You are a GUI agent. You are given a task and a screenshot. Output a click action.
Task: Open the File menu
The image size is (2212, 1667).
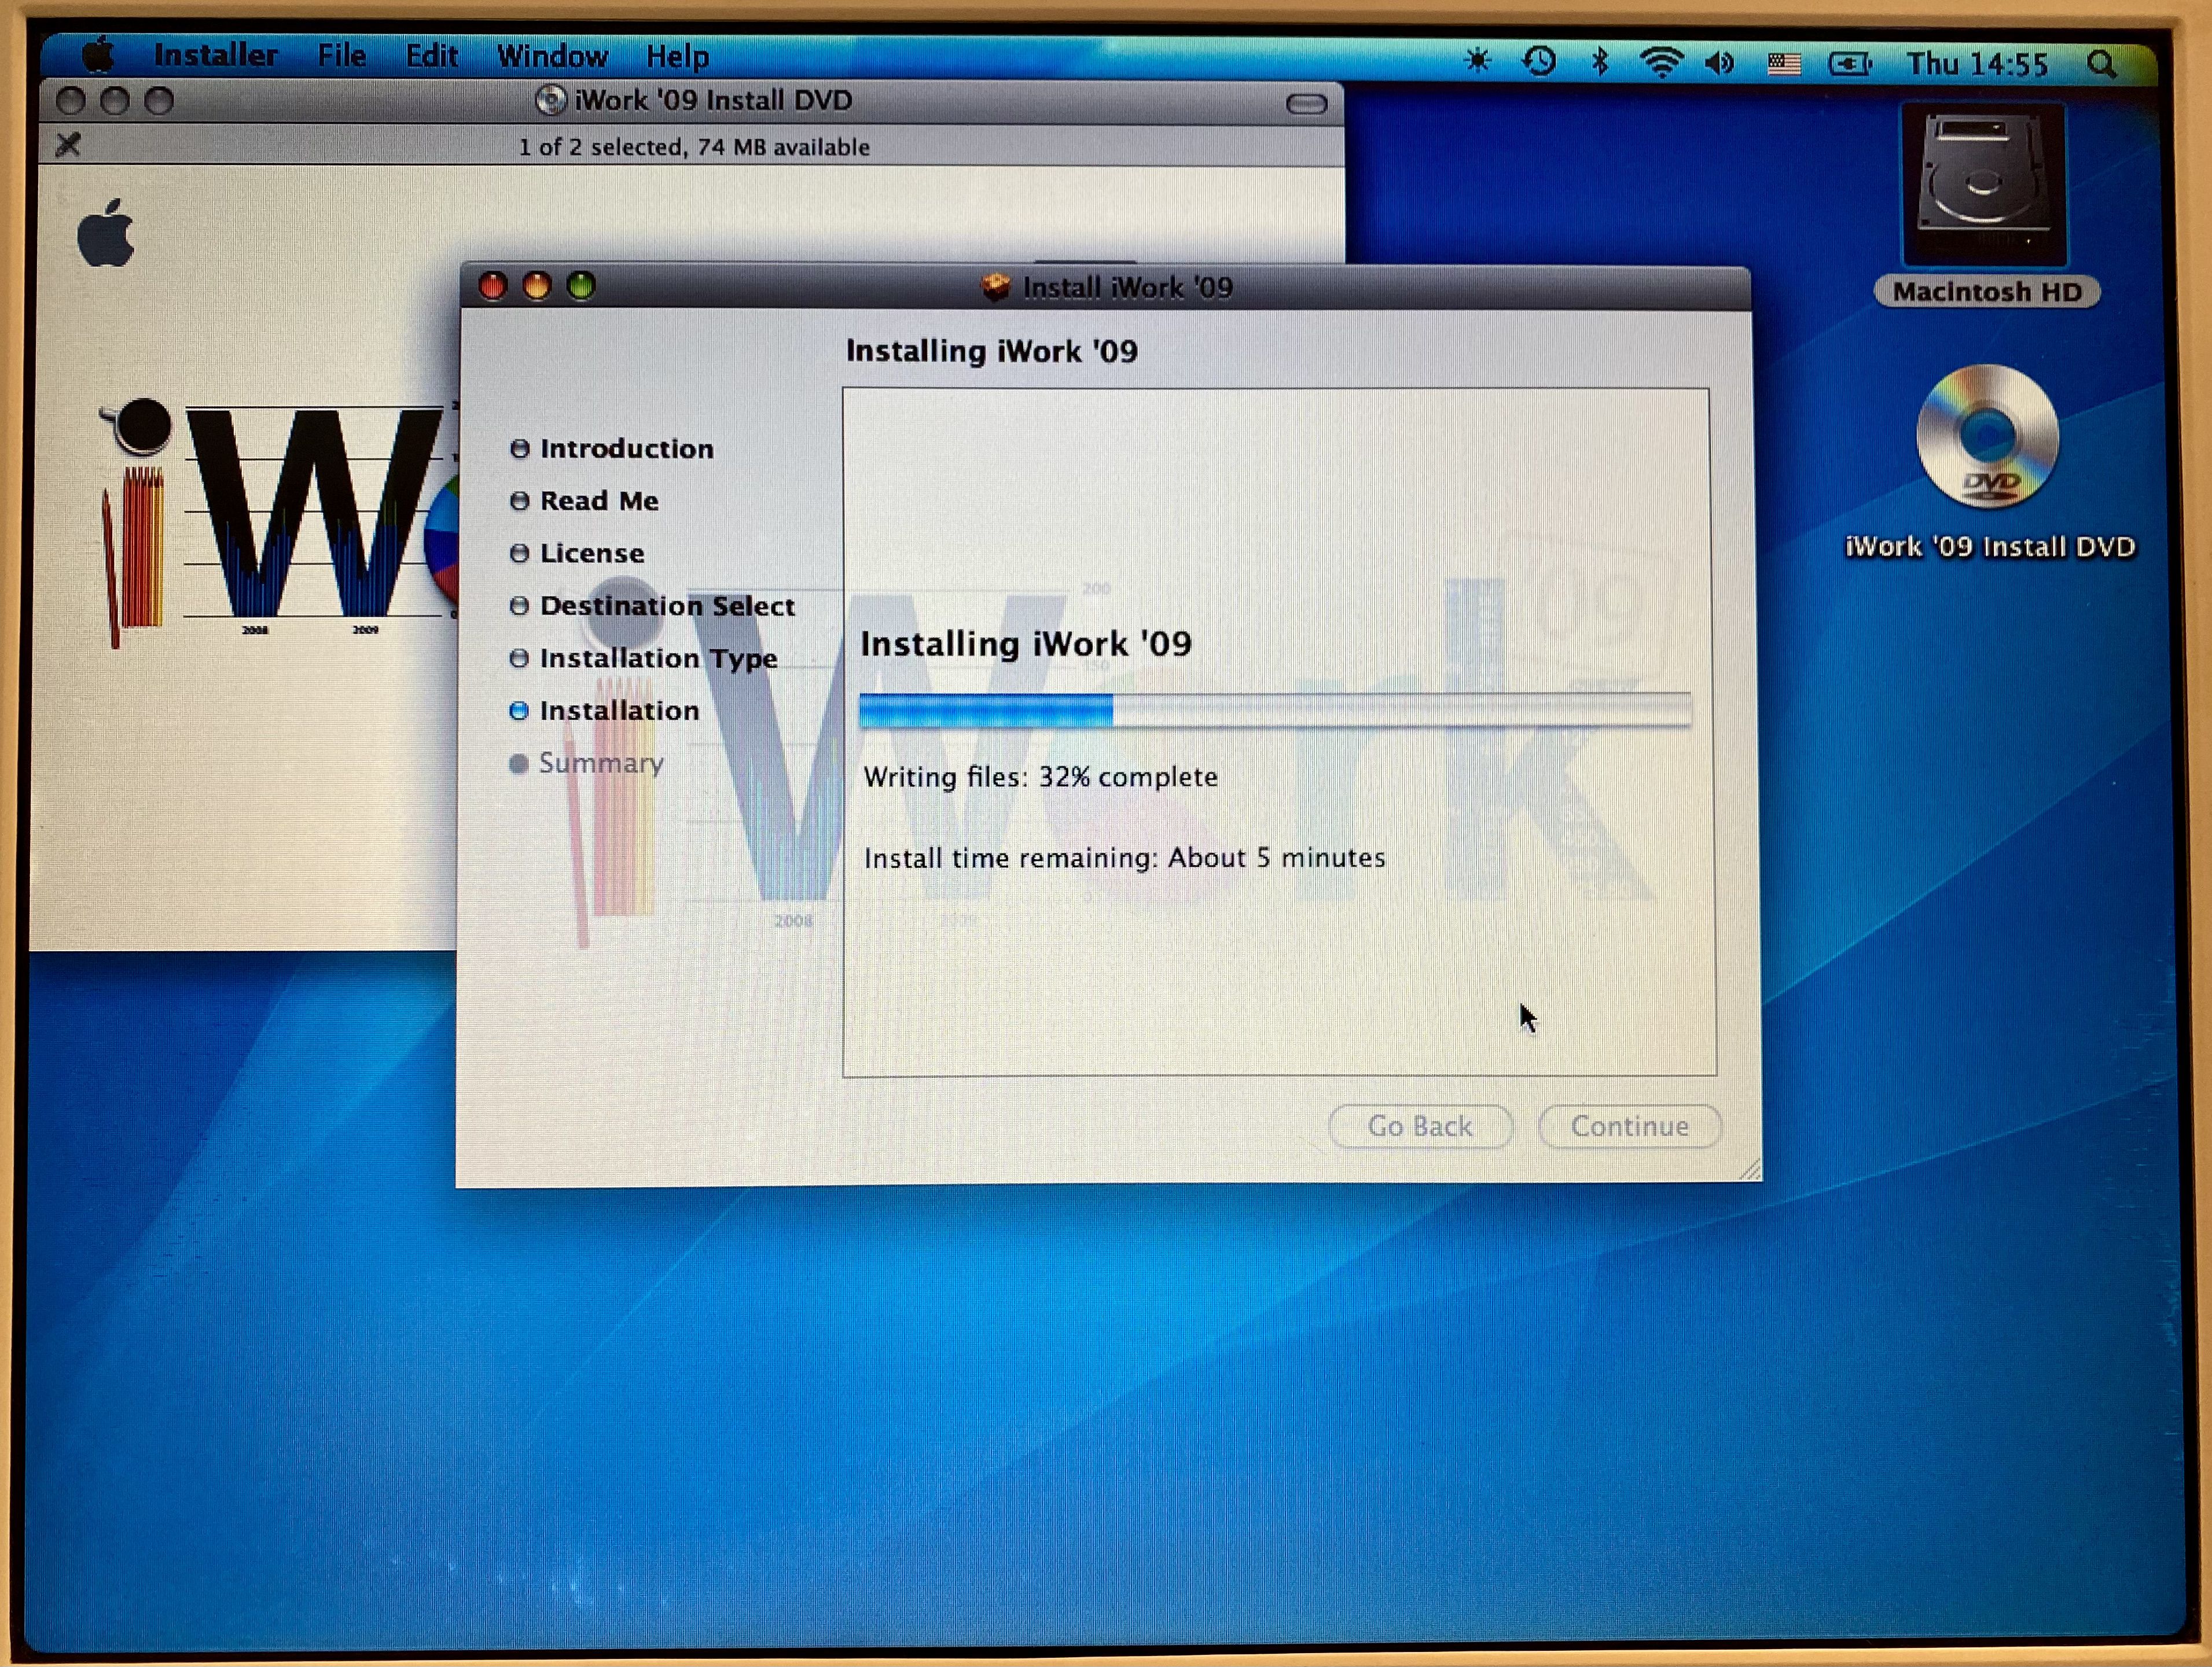341,55
